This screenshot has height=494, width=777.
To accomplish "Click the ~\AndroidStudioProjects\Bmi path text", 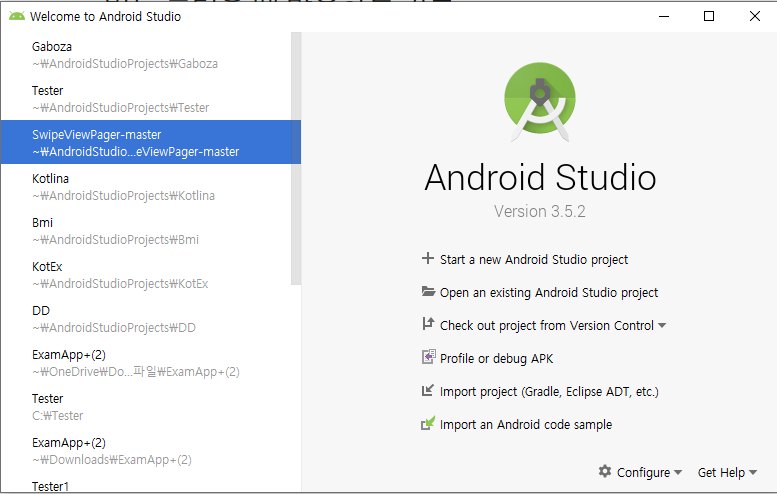I will click(x=115, y=240).
